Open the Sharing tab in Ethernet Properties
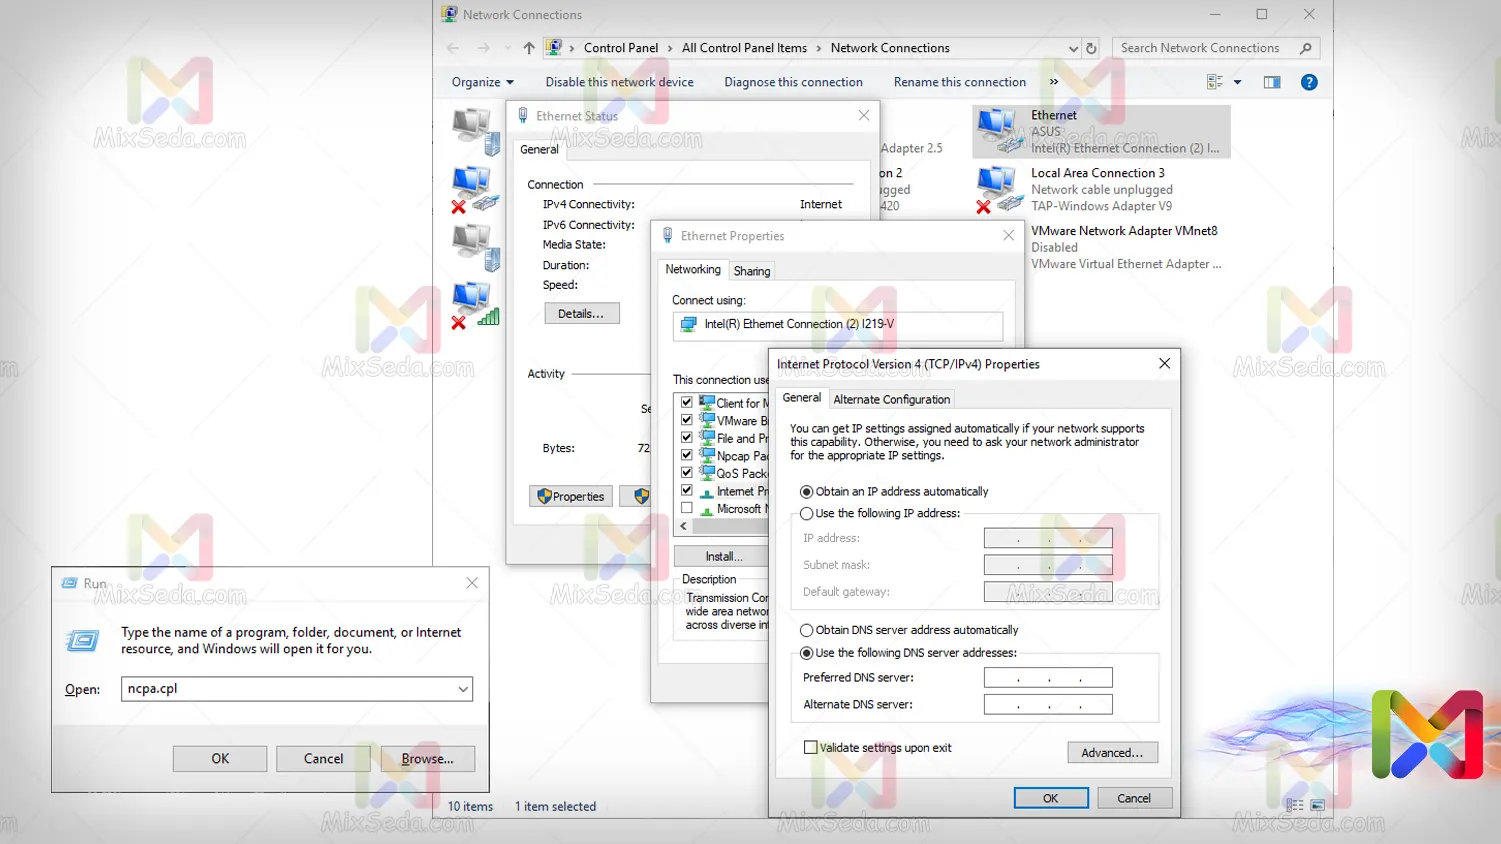The width and height of the screenshot is (1501, 844). coord(751,271)
